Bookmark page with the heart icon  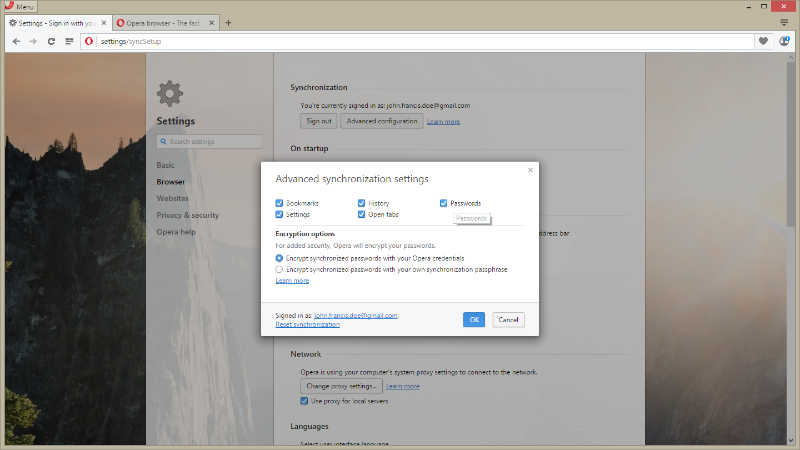(764, 41)
